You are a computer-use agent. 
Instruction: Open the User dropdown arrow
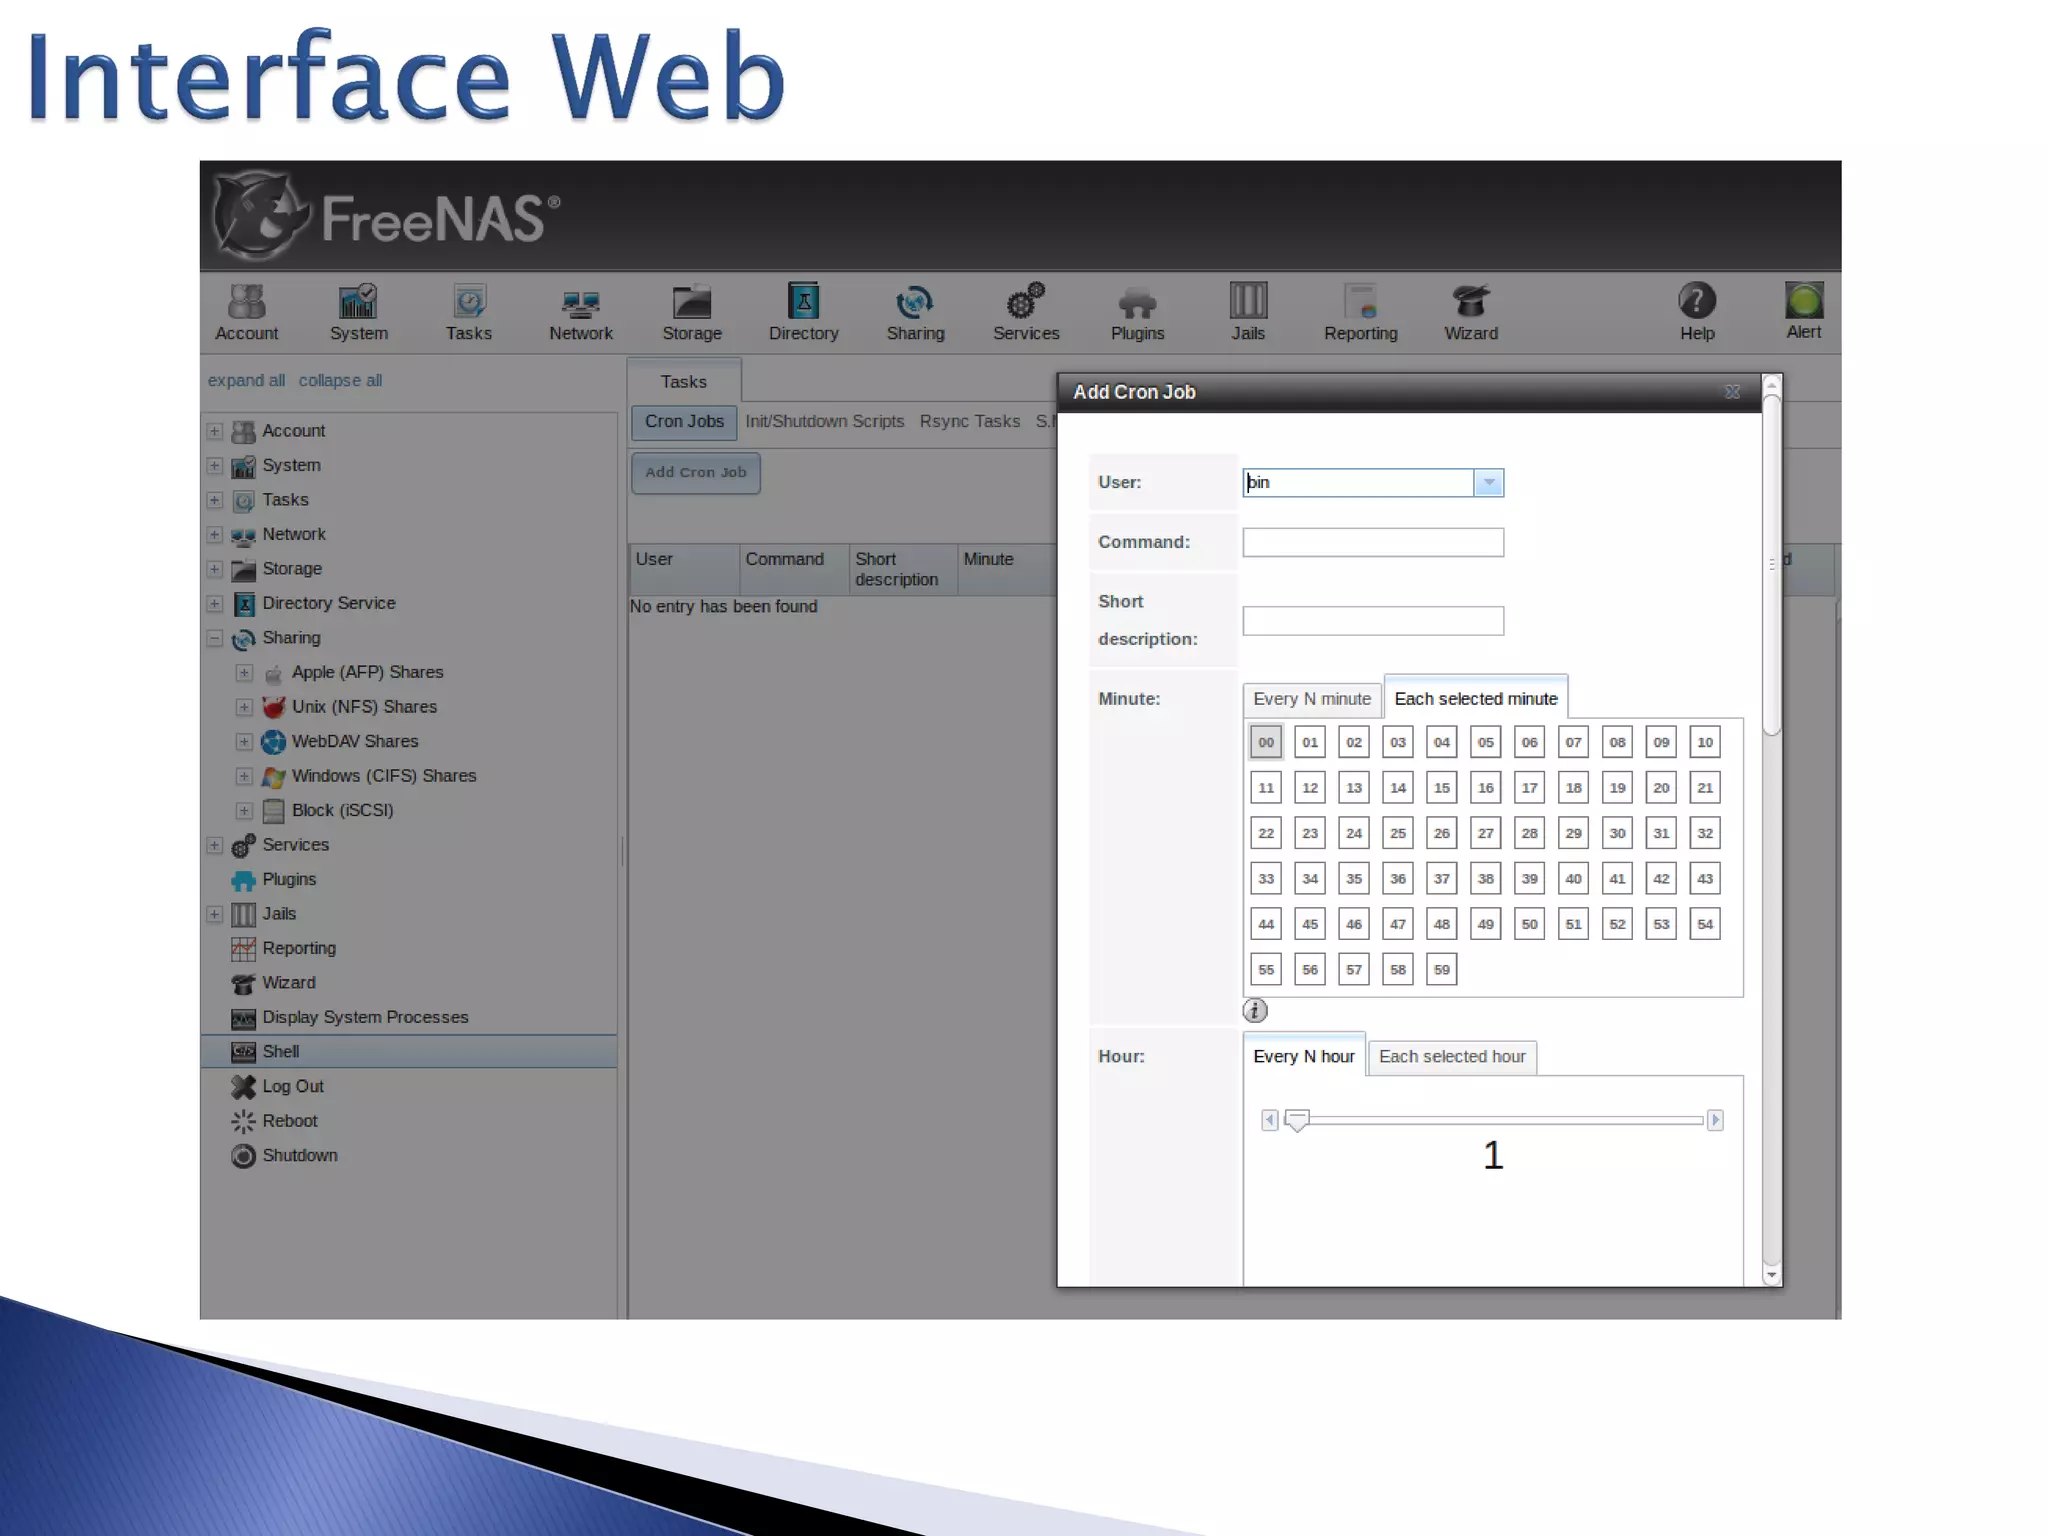click(x=1488, y=483)
